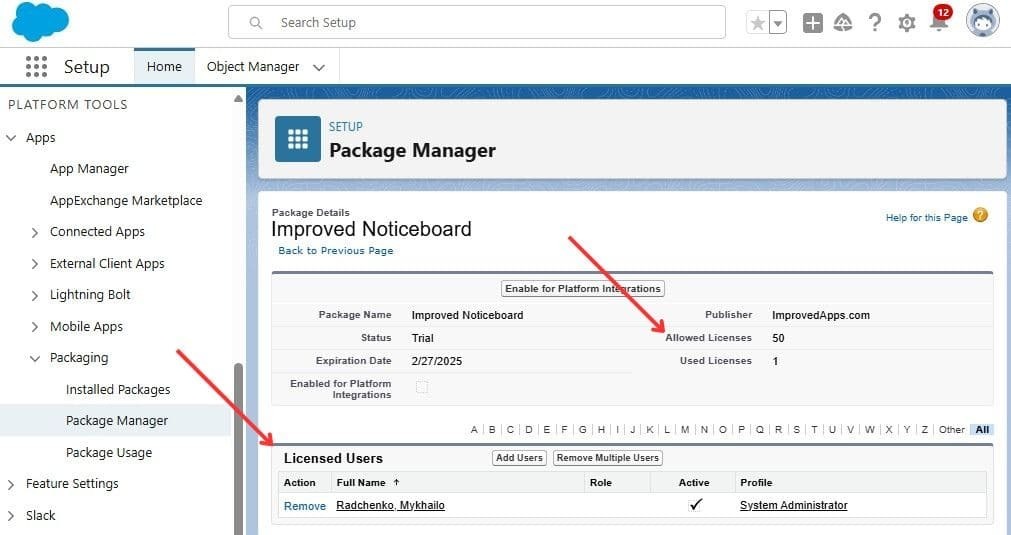Click the Expiration Date value 2/27/2025

coord(437,361)
